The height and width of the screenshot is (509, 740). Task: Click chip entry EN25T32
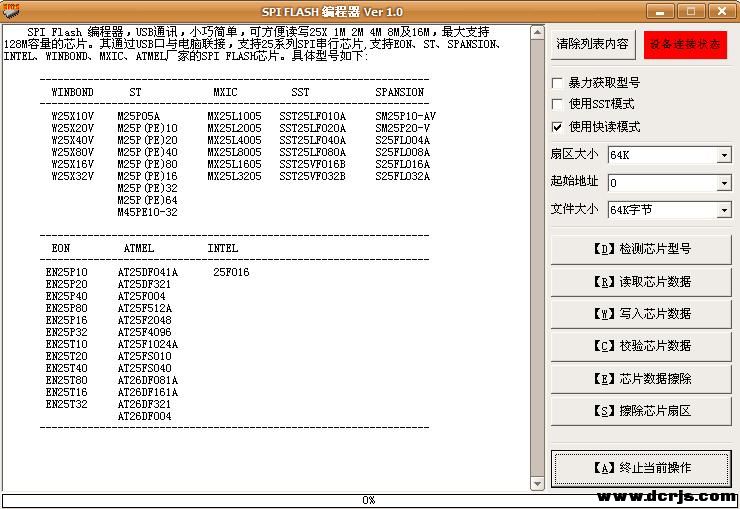tap(67, 405)
